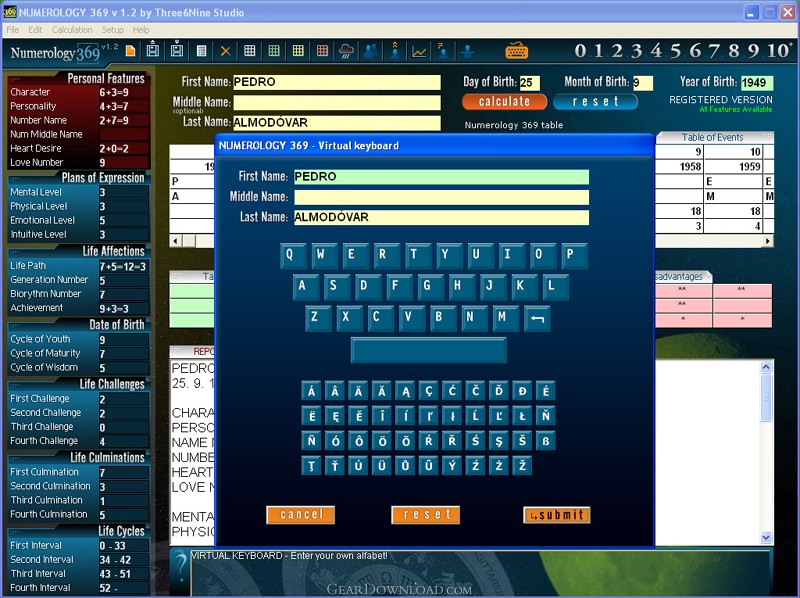Click the load-from-disk floppy icon with up arrow

153,49
